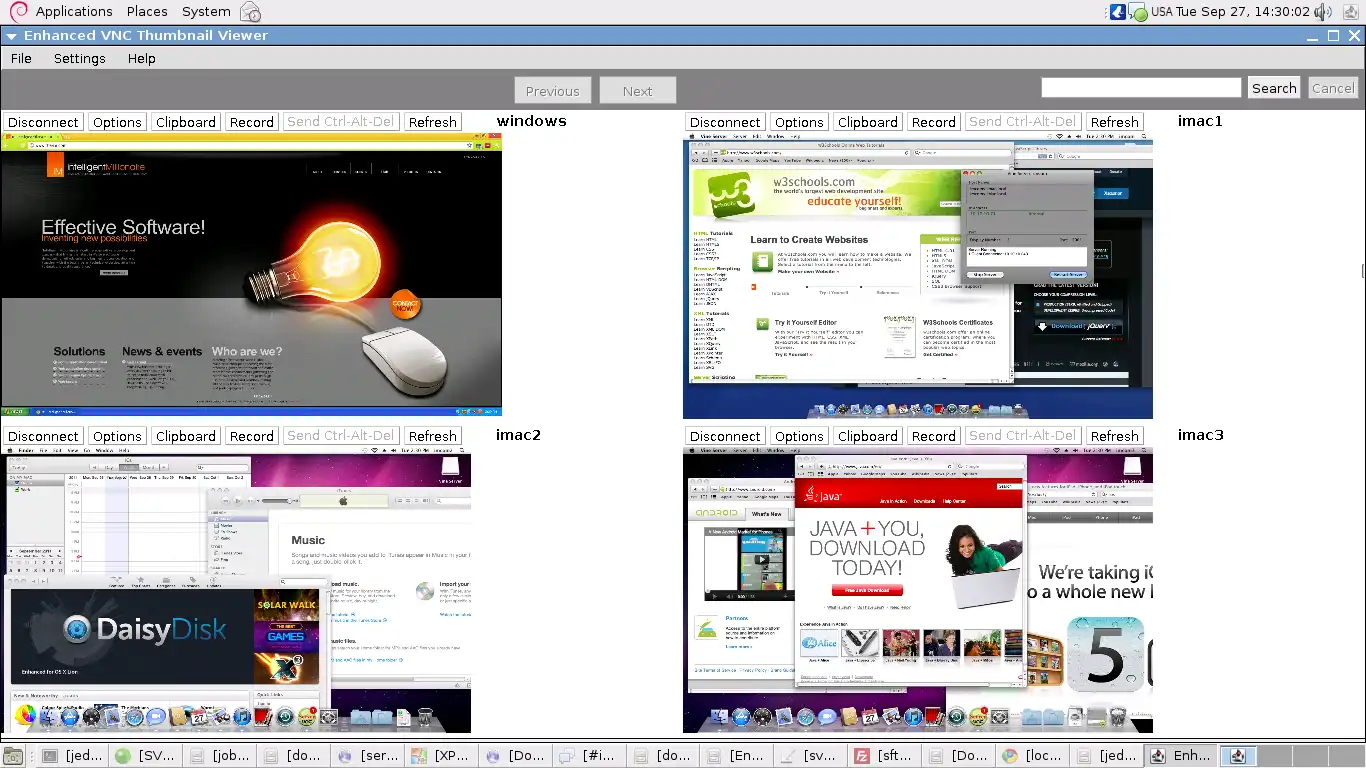Launch the mail icon in the top panel
Screen dimensions: 1366x768
[251, 12]
